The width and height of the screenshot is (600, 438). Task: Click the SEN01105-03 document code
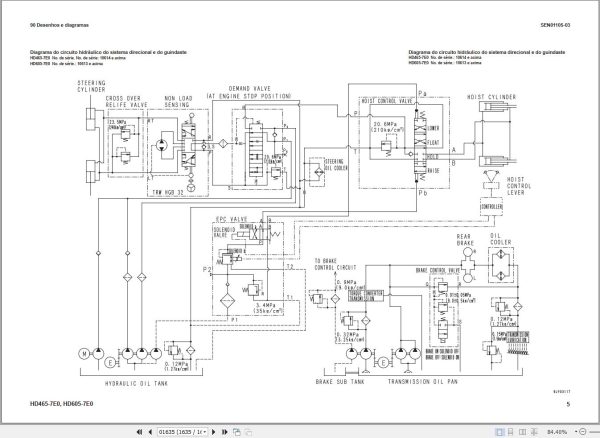pos(555,25)
